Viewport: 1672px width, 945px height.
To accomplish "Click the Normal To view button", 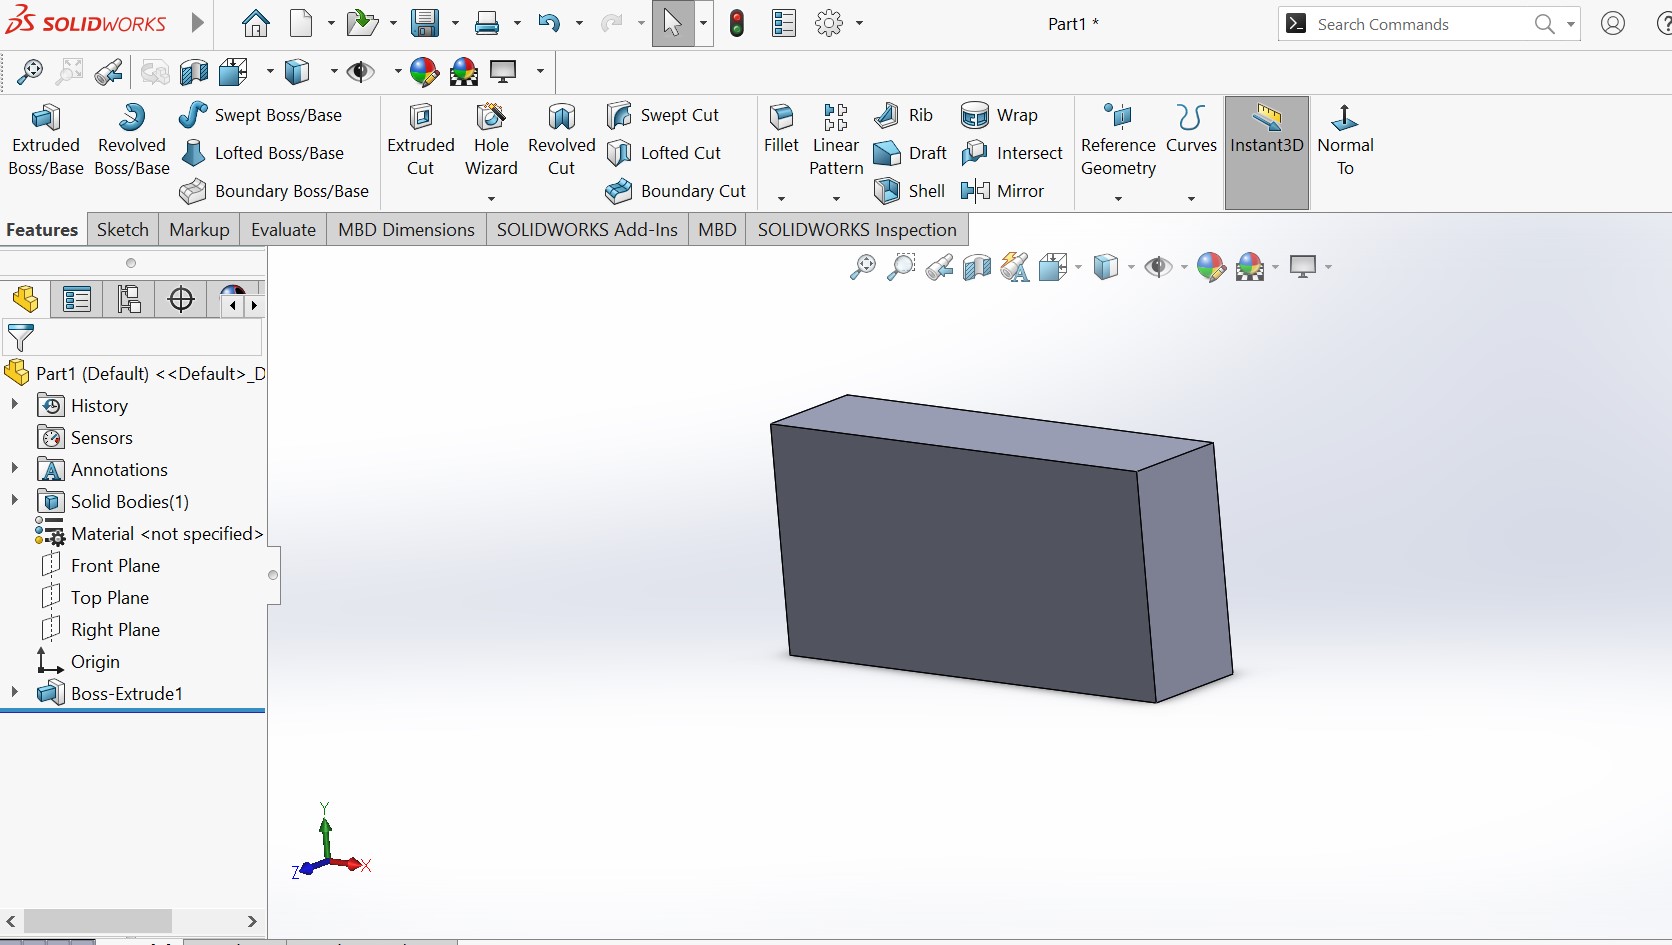I will click(x=1345, y=140).
